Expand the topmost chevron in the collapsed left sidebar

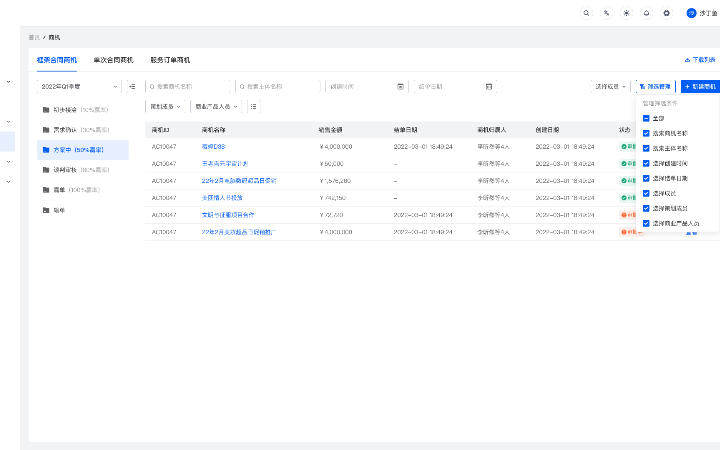[x=8, y=82]
